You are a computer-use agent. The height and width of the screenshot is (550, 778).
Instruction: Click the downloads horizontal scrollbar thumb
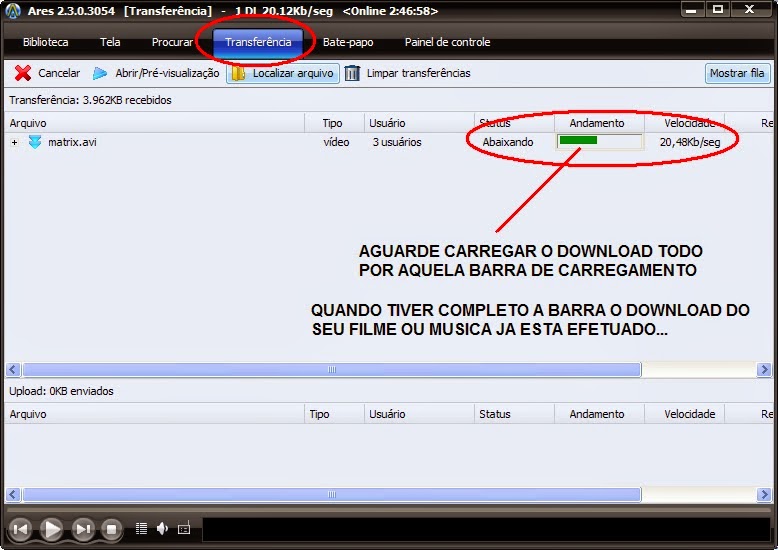coord(332,370)
